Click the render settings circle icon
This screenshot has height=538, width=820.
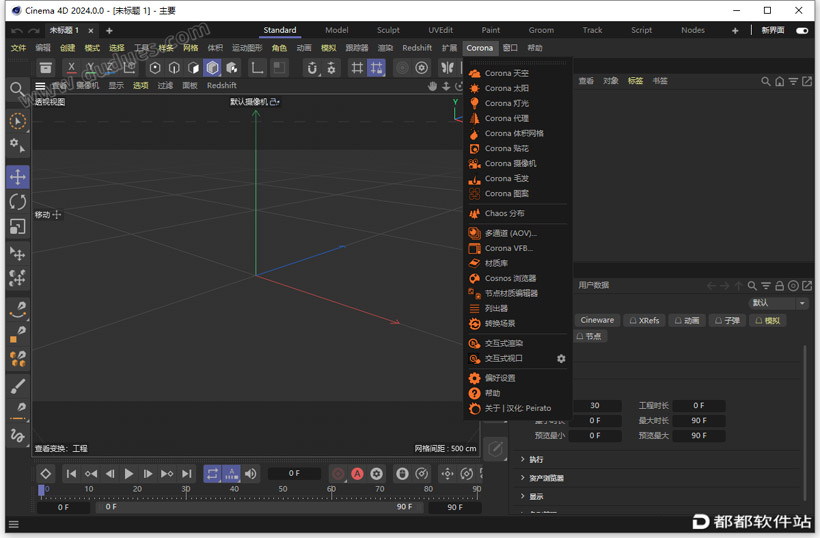[x=422, y=68]
